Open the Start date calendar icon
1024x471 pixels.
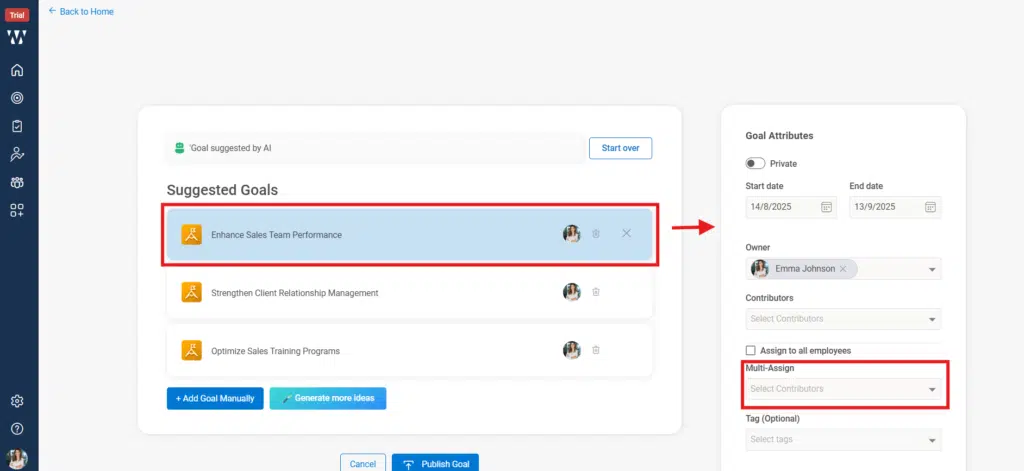pos(826,207)
